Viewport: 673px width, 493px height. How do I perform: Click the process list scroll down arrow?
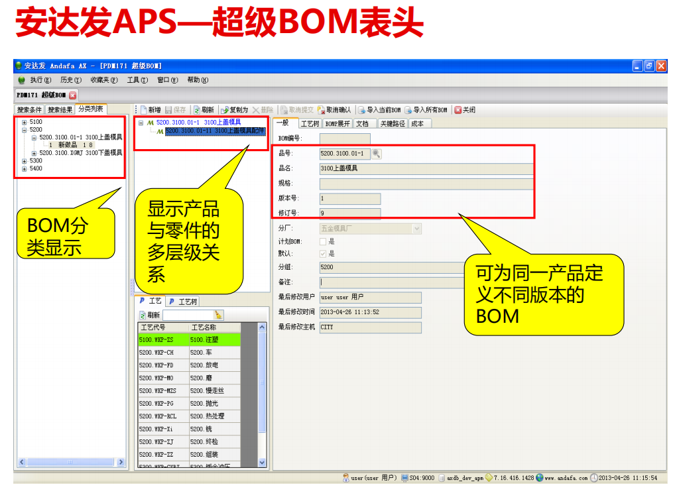[x=262, y=463]
